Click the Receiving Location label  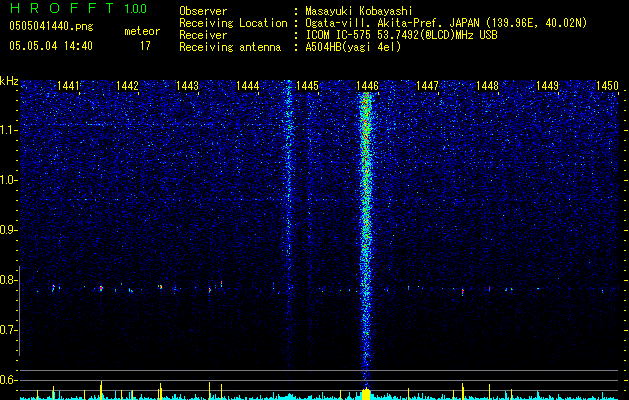(x=233, y=23)
